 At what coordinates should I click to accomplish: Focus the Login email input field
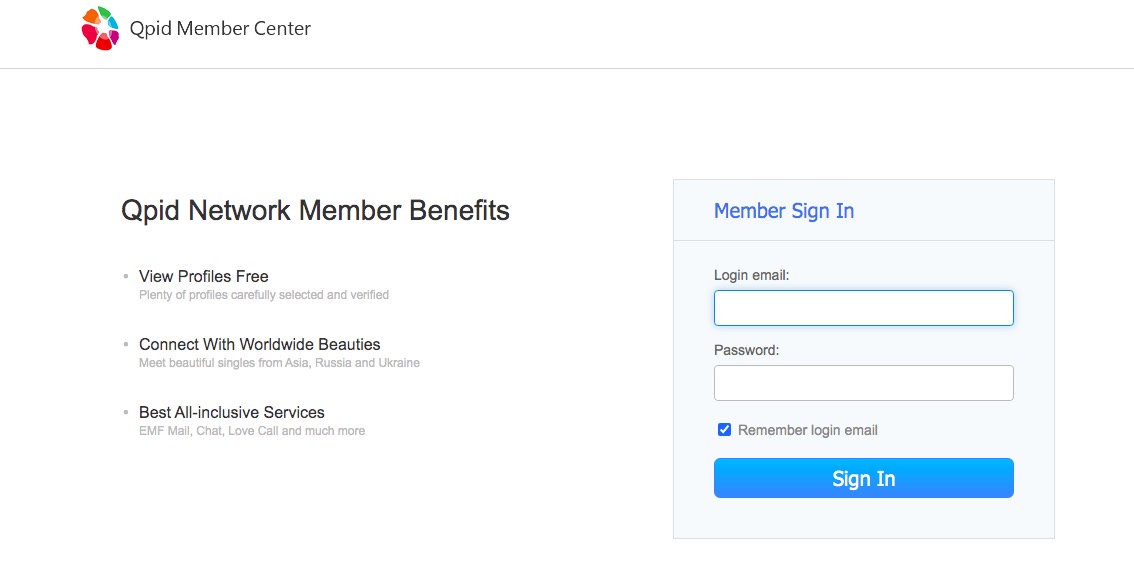click(x=863, y=308)
